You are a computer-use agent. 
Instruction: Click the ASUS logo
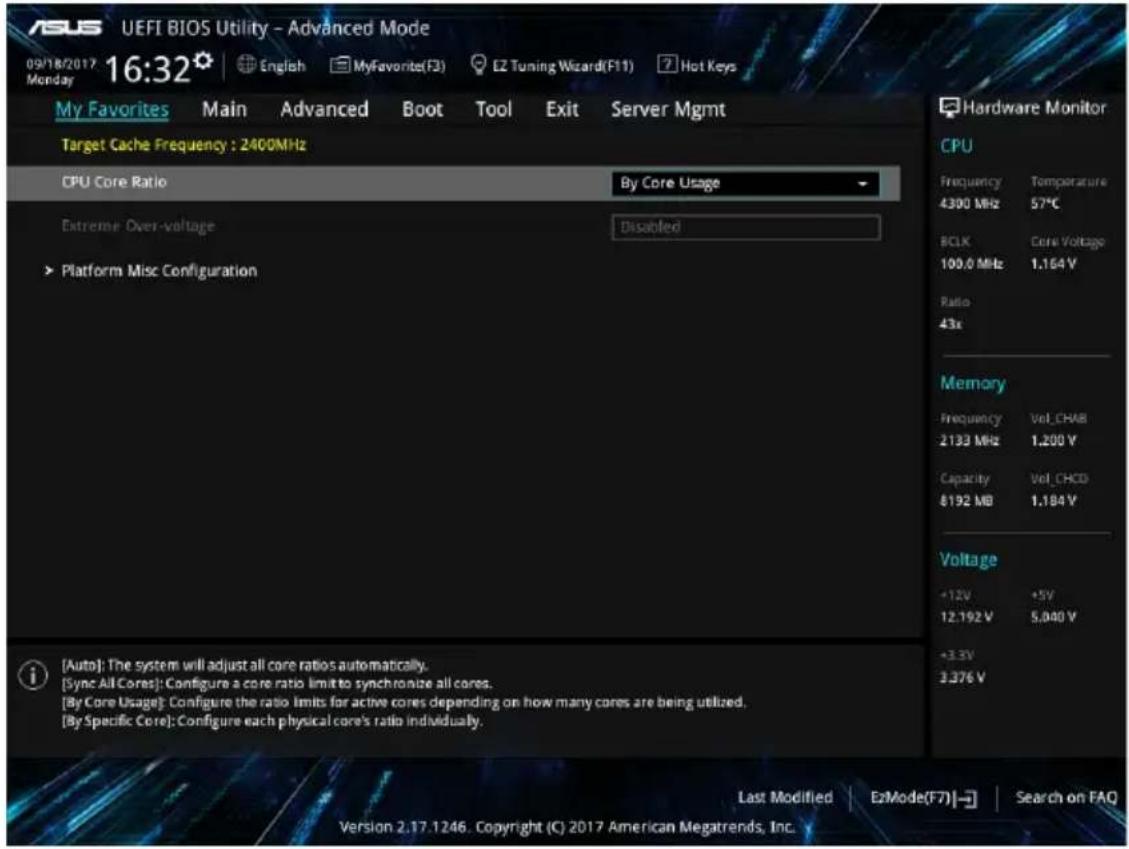pos(66,27)
